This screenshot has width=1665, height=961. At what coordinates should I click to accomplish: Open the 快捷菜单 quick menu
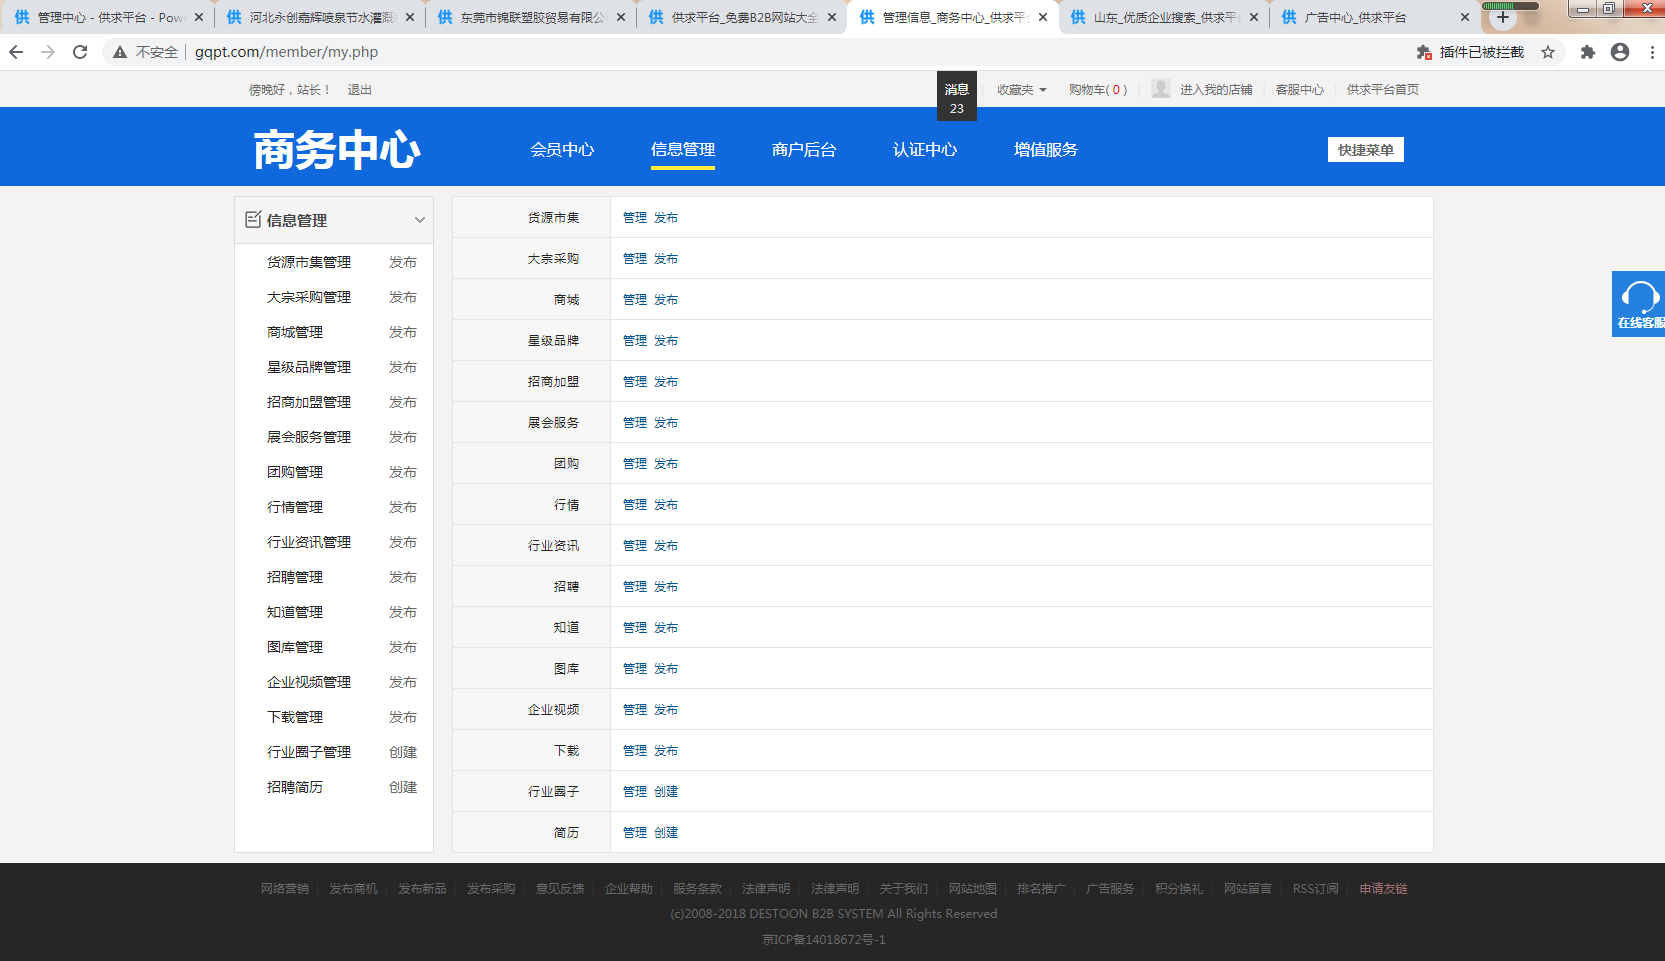tap(1365, 150)
